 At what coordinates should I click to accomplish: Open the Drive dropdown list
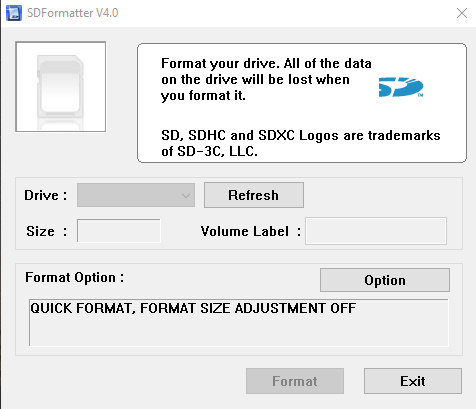click(136, 195)
